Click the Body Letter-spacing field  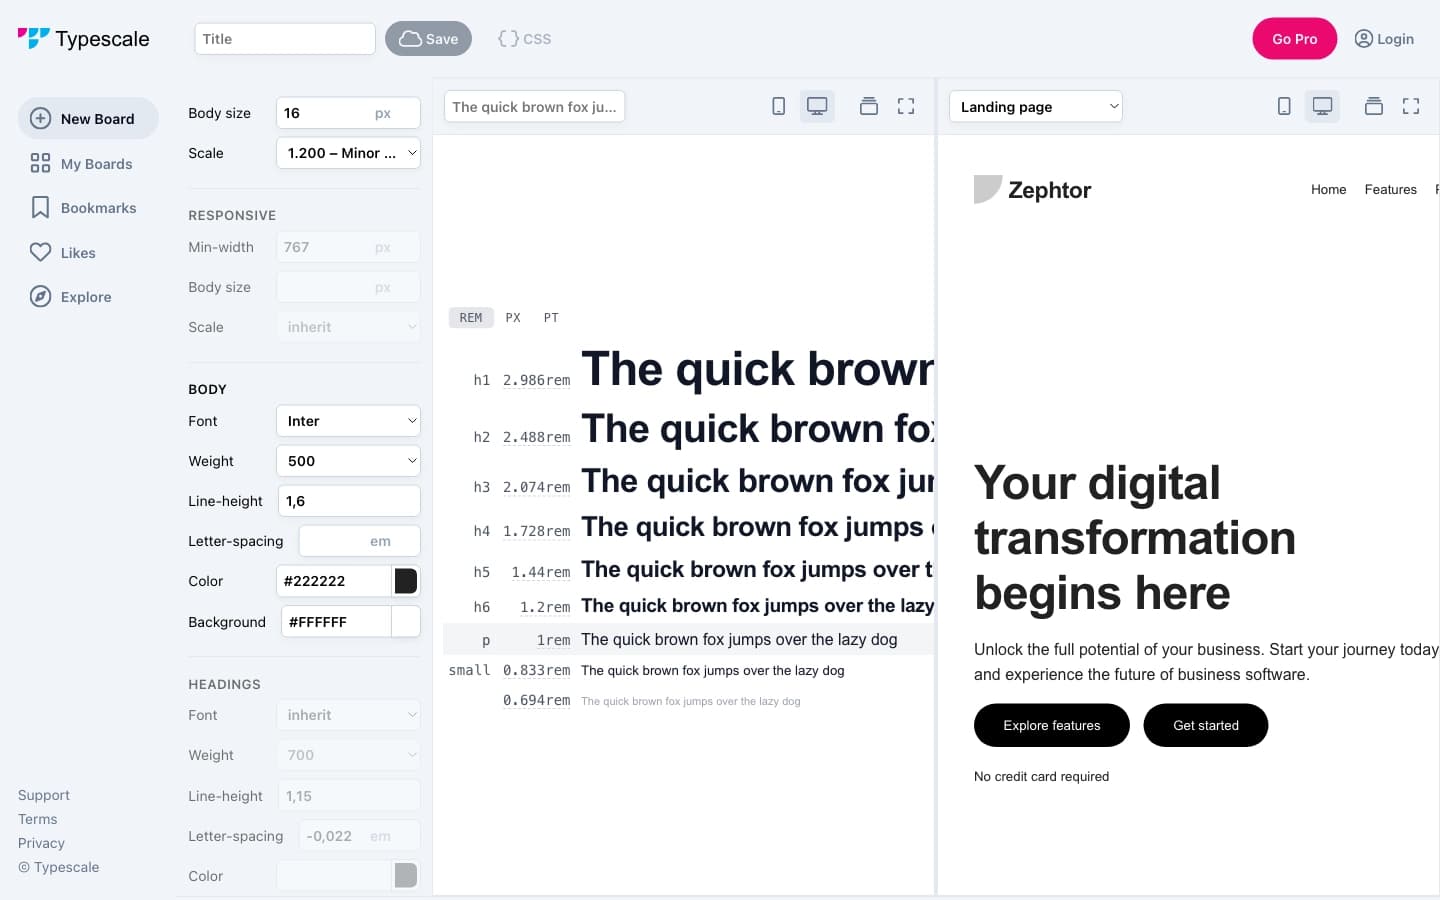[x=360, y=541]
